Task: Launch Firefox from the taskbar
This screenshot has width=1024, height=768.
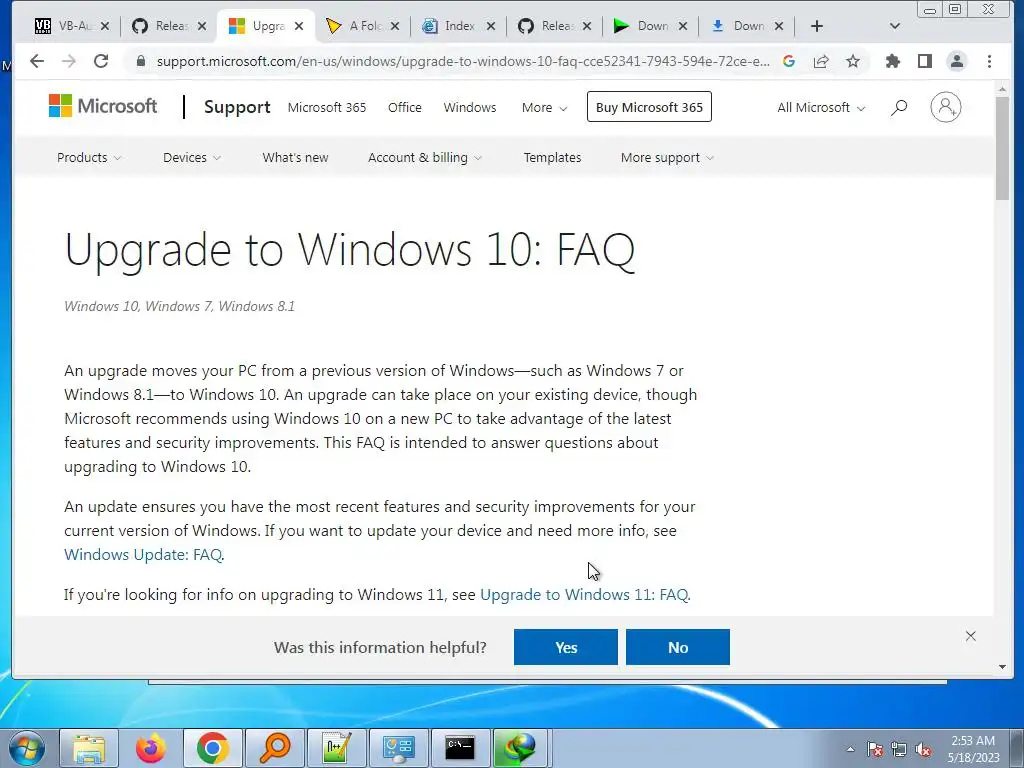Action: (x=151, y=748)
